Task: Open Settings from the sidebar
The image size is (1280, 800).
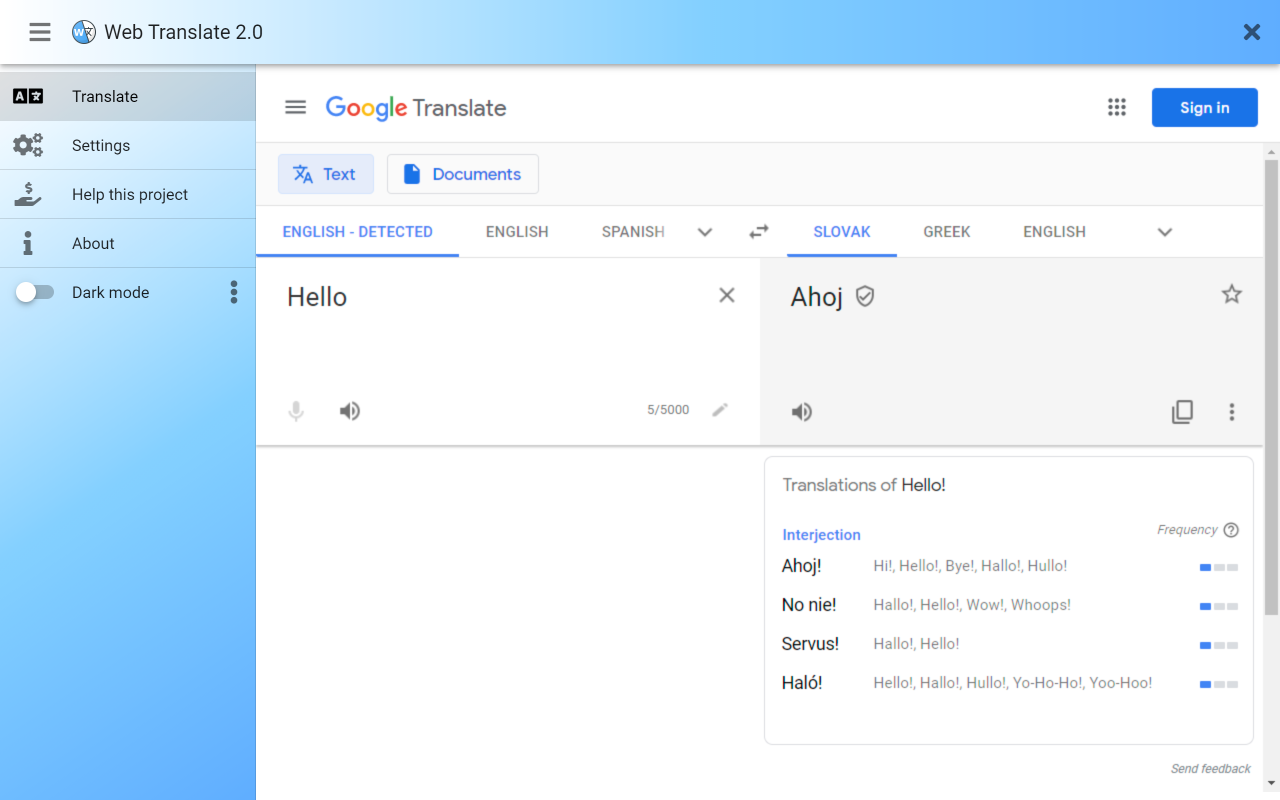Action: pyautogui.click(x=101, y=145)
